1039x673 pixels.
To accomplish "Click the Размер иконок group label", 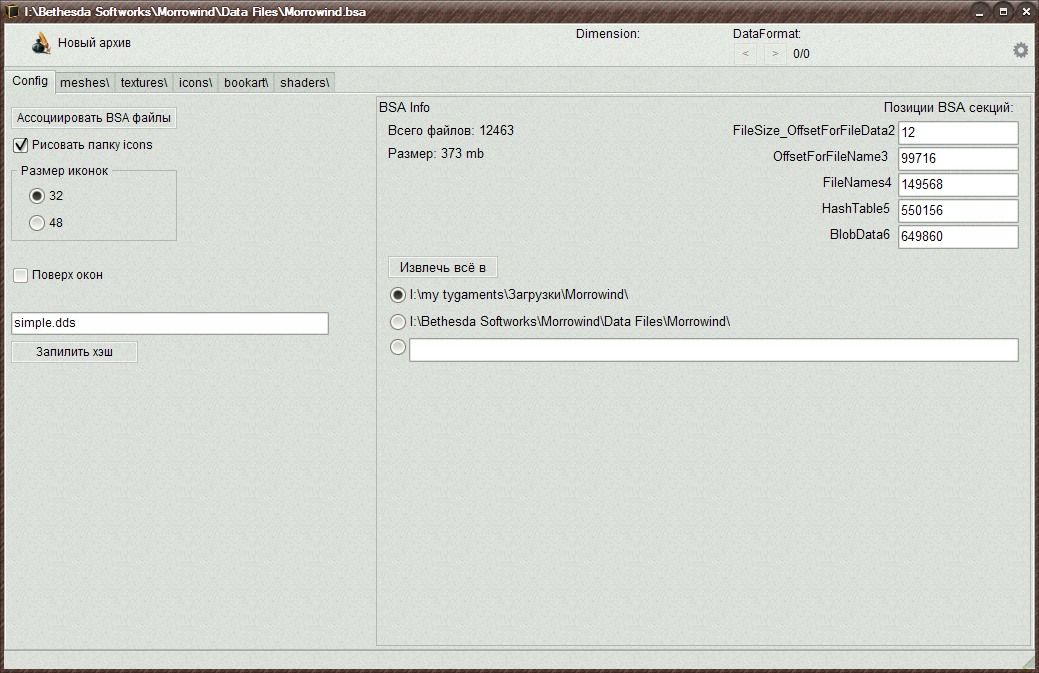I will click(x=64, y=171).
